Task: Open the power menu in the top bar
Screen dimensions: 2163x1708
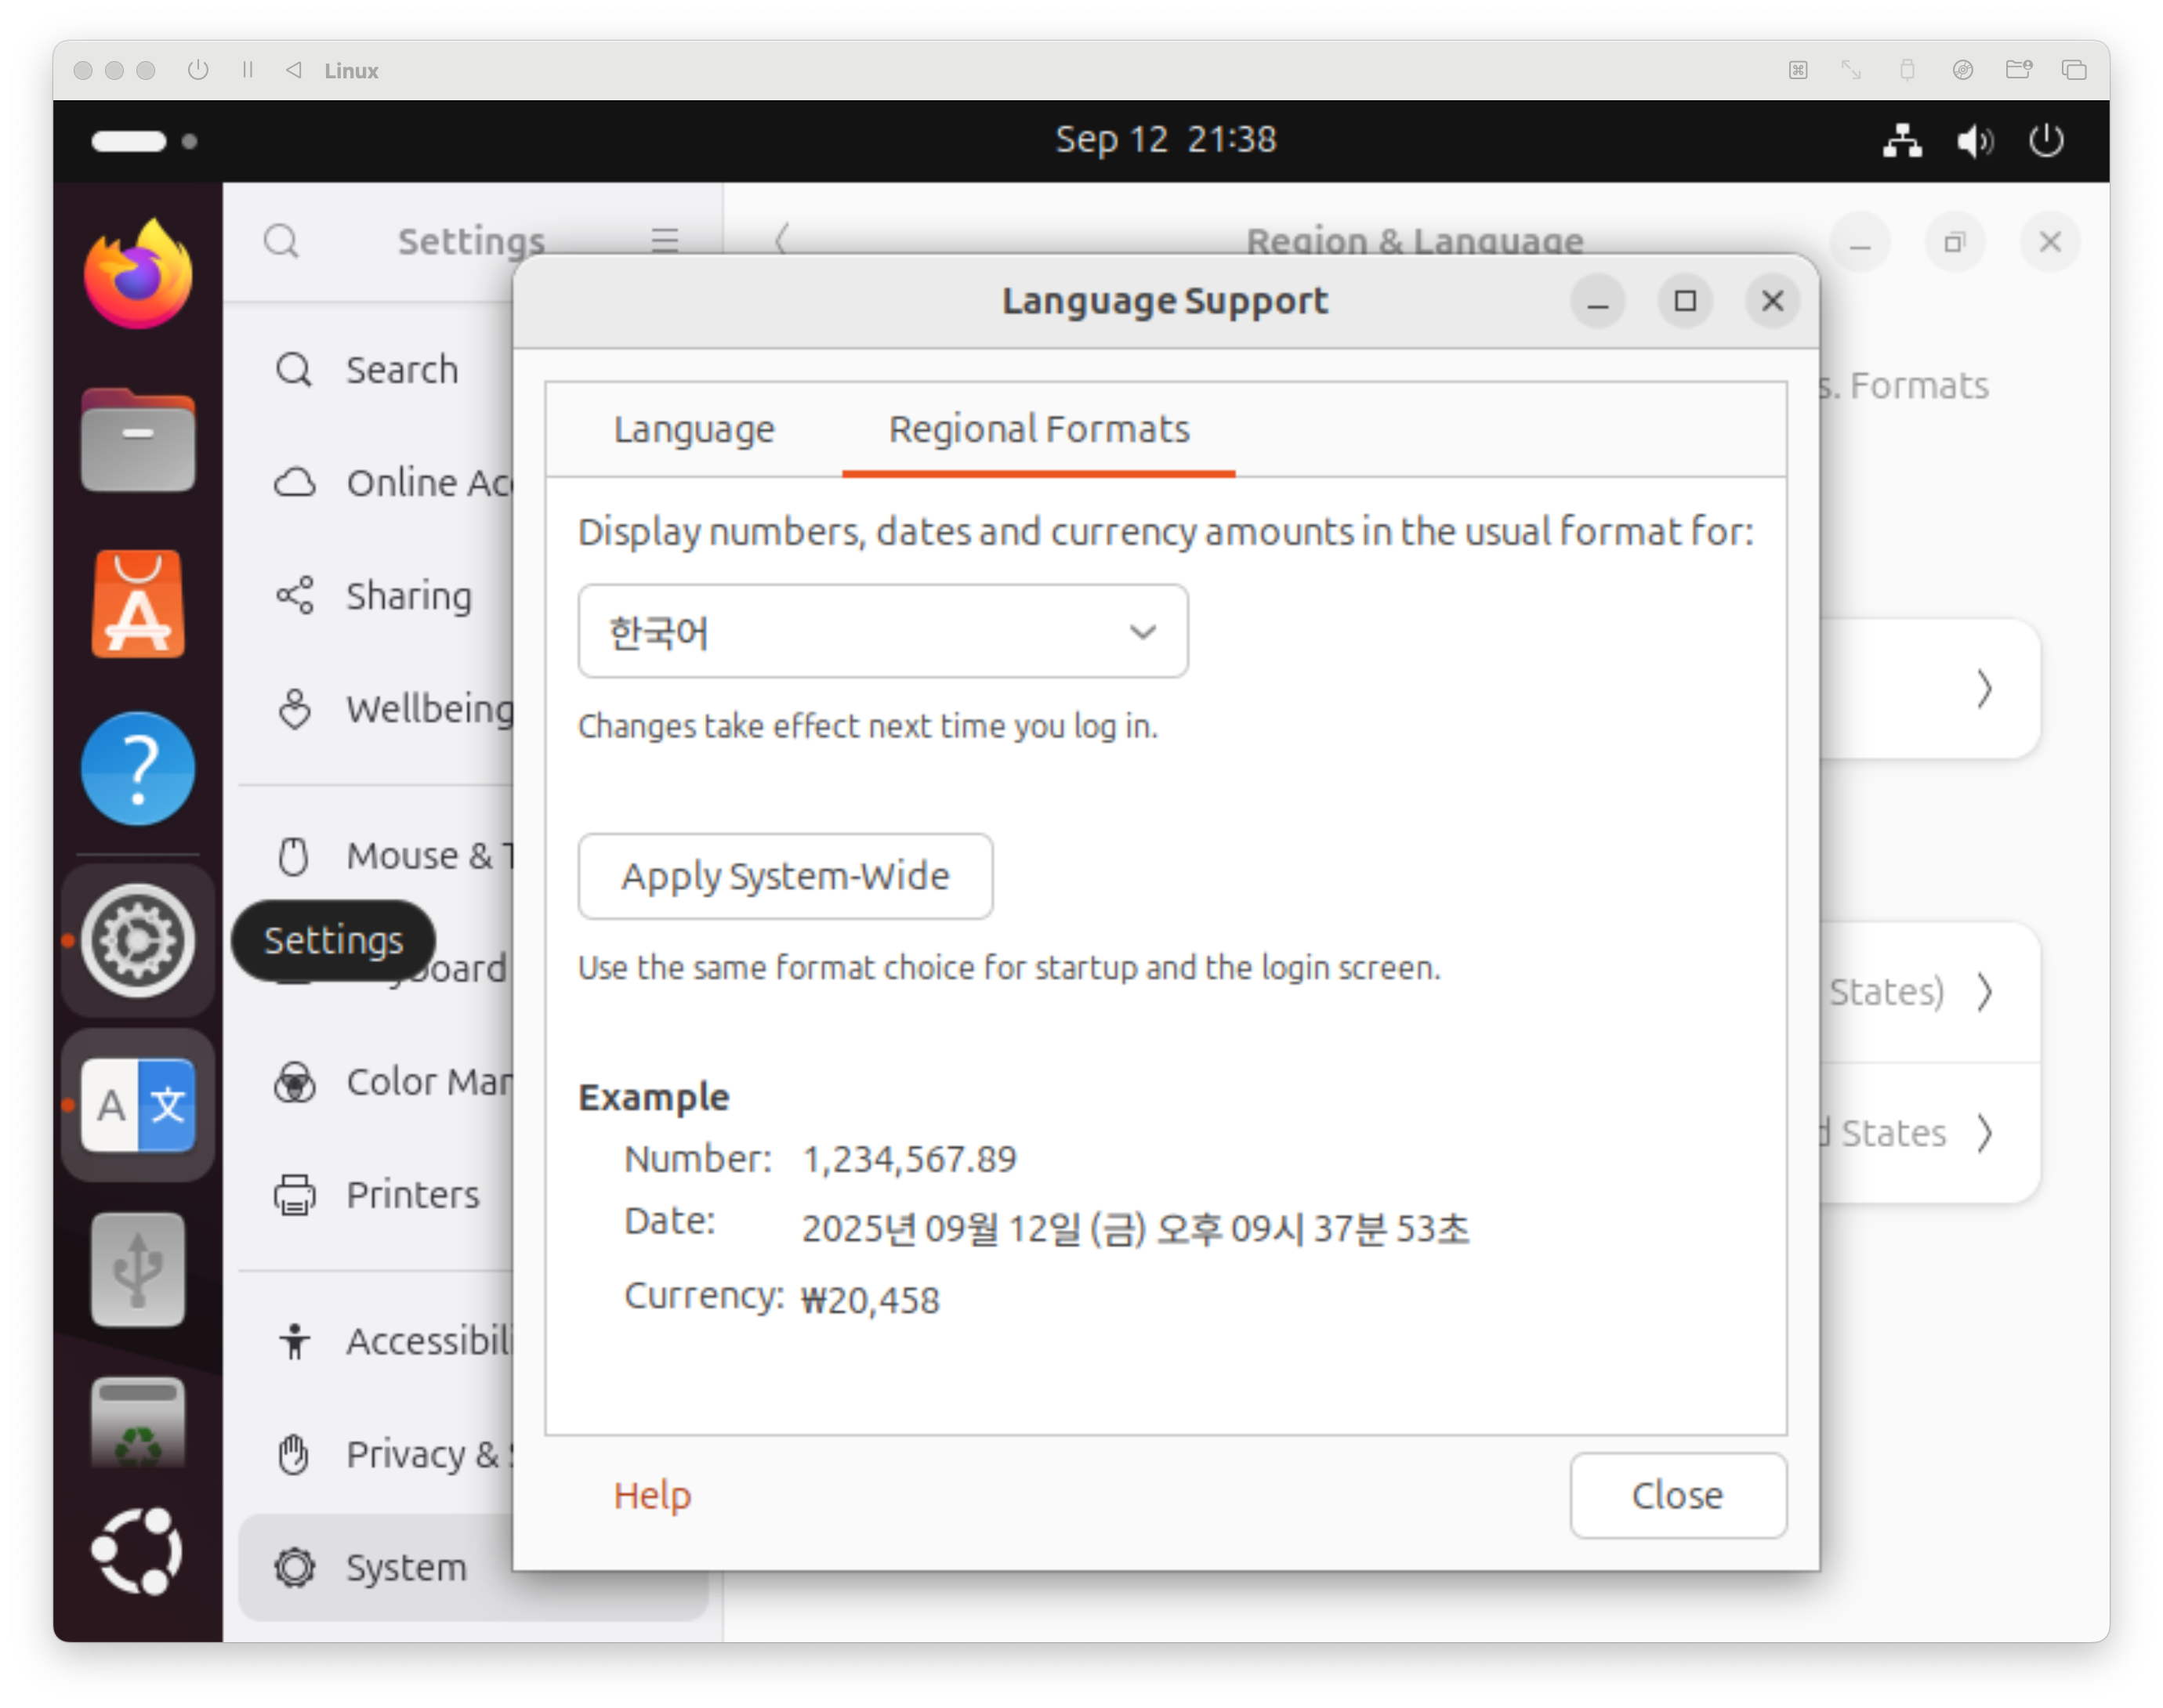Action: click(x=2046, y=141)
